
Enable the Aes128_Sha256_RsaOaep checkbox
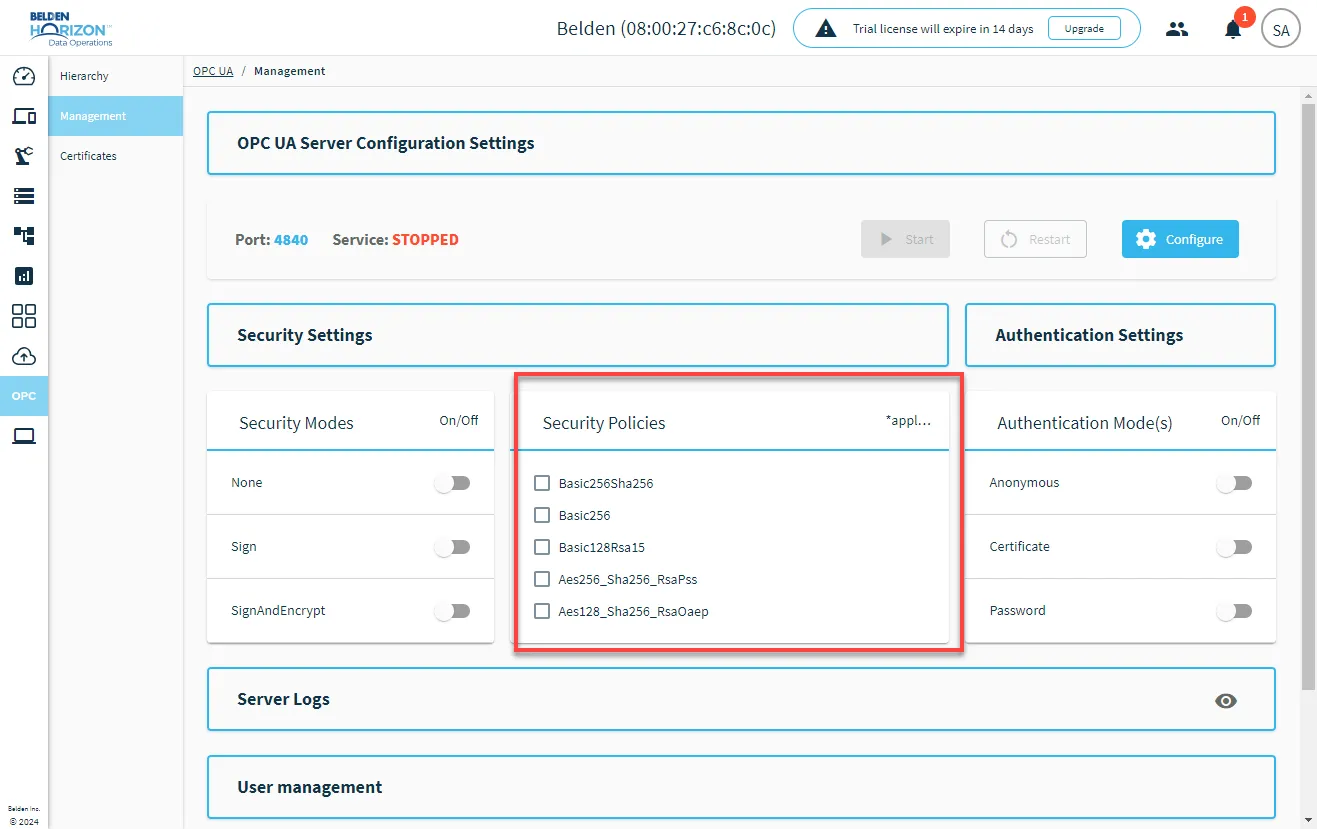542,611
